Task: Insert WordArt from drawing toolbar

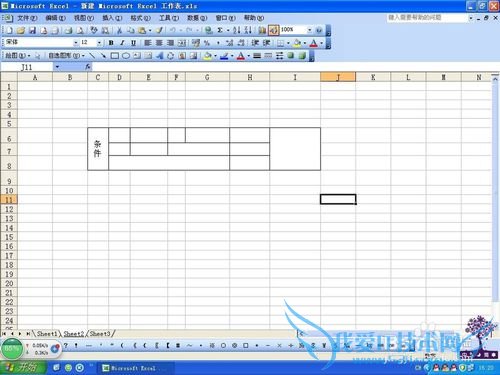Action: point(160,56)
